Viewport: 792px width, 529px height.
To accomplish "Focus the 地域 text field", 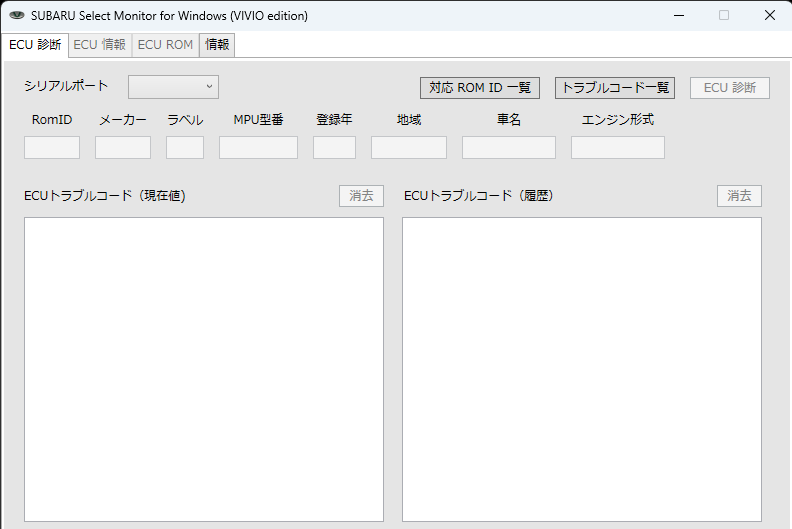I will [409, 148].
